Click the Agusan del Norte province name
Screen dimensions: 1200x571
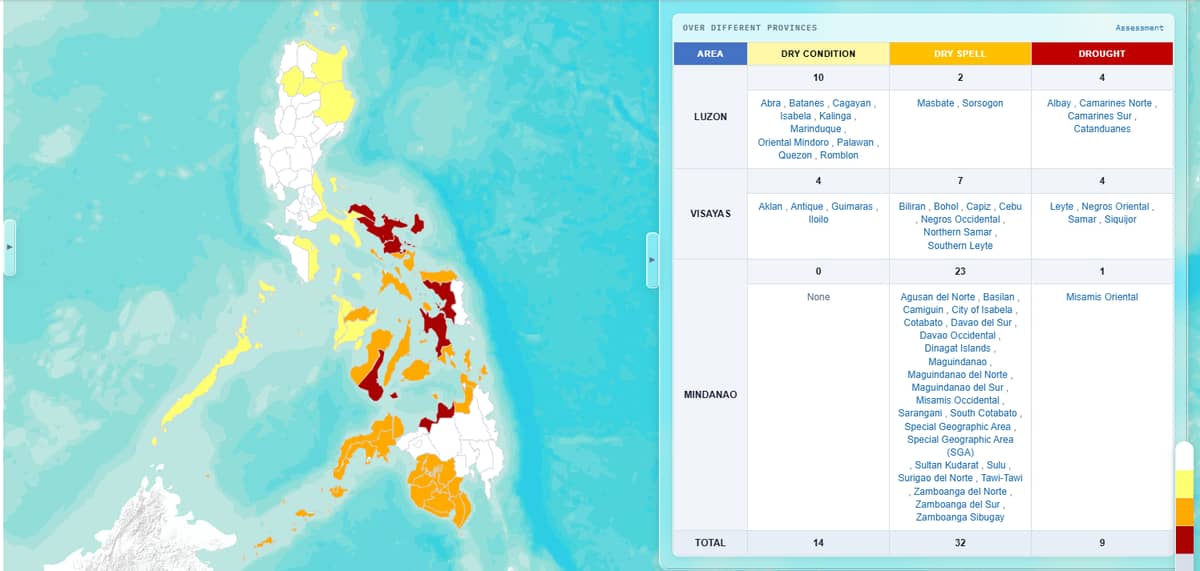[938, 297]
